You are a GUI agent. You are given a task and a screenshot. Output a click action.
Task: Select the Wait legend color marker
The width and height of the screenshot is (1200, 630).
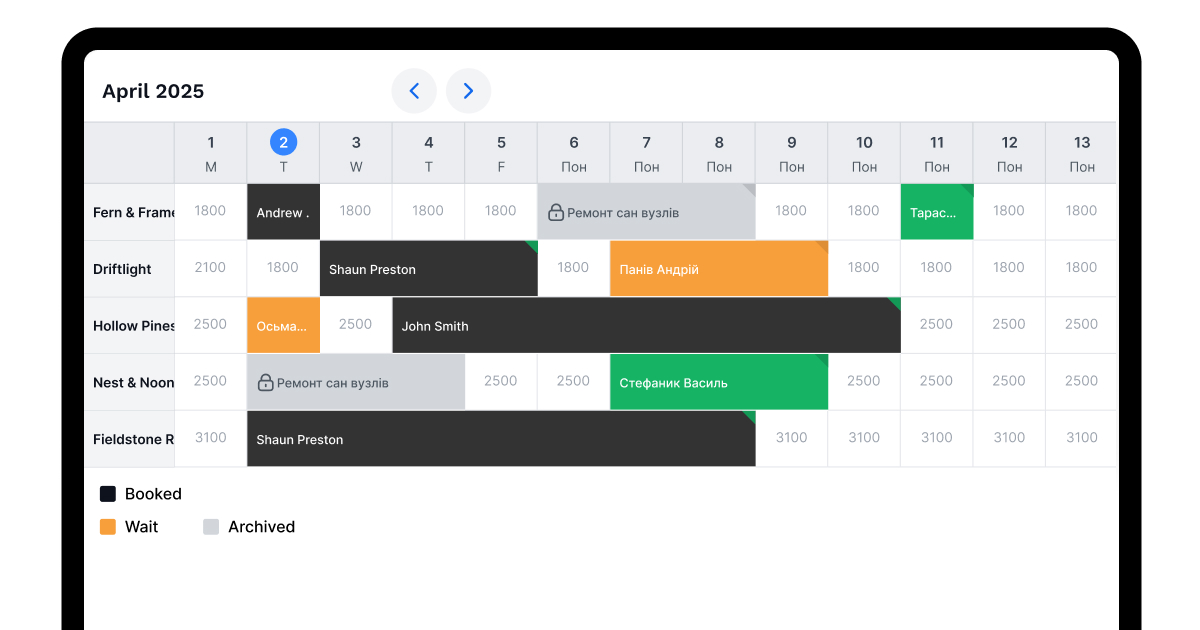(107, 526)
